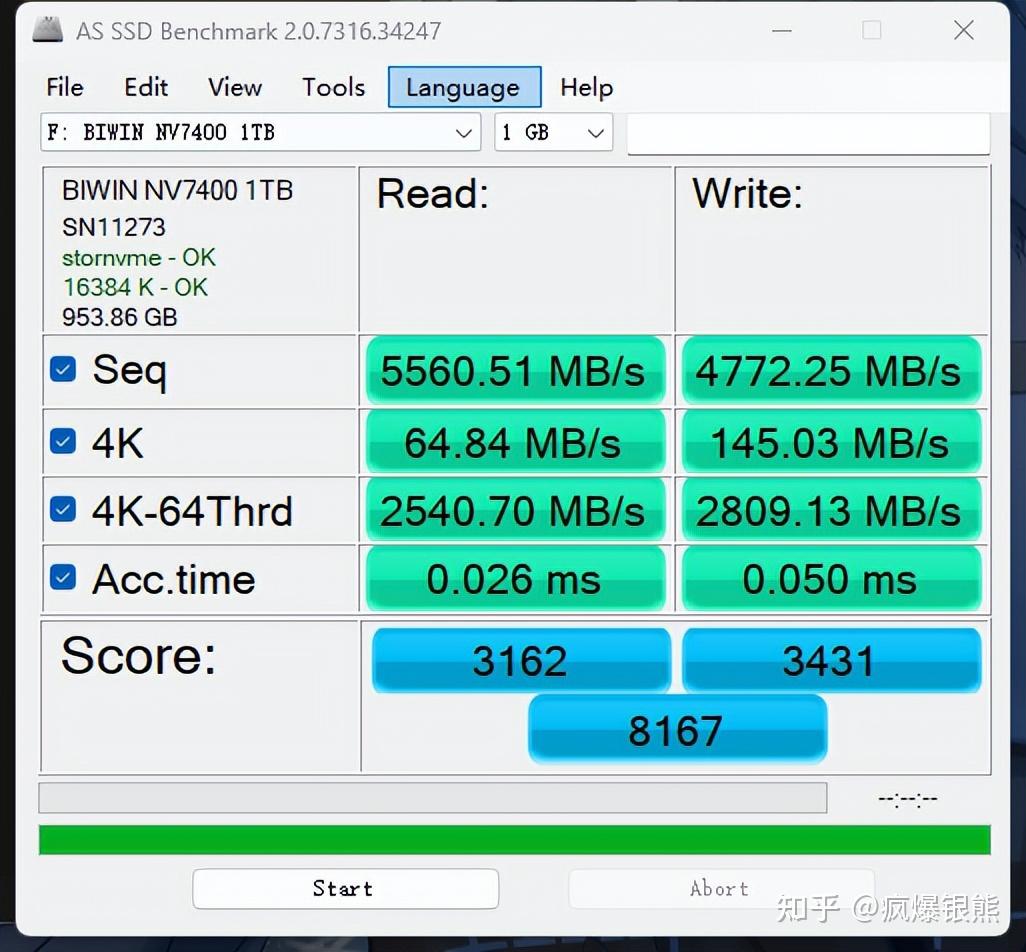Click the AS SSD Benchmark app icon
The image size is (1026, 952).
click(x=48, y=29)
